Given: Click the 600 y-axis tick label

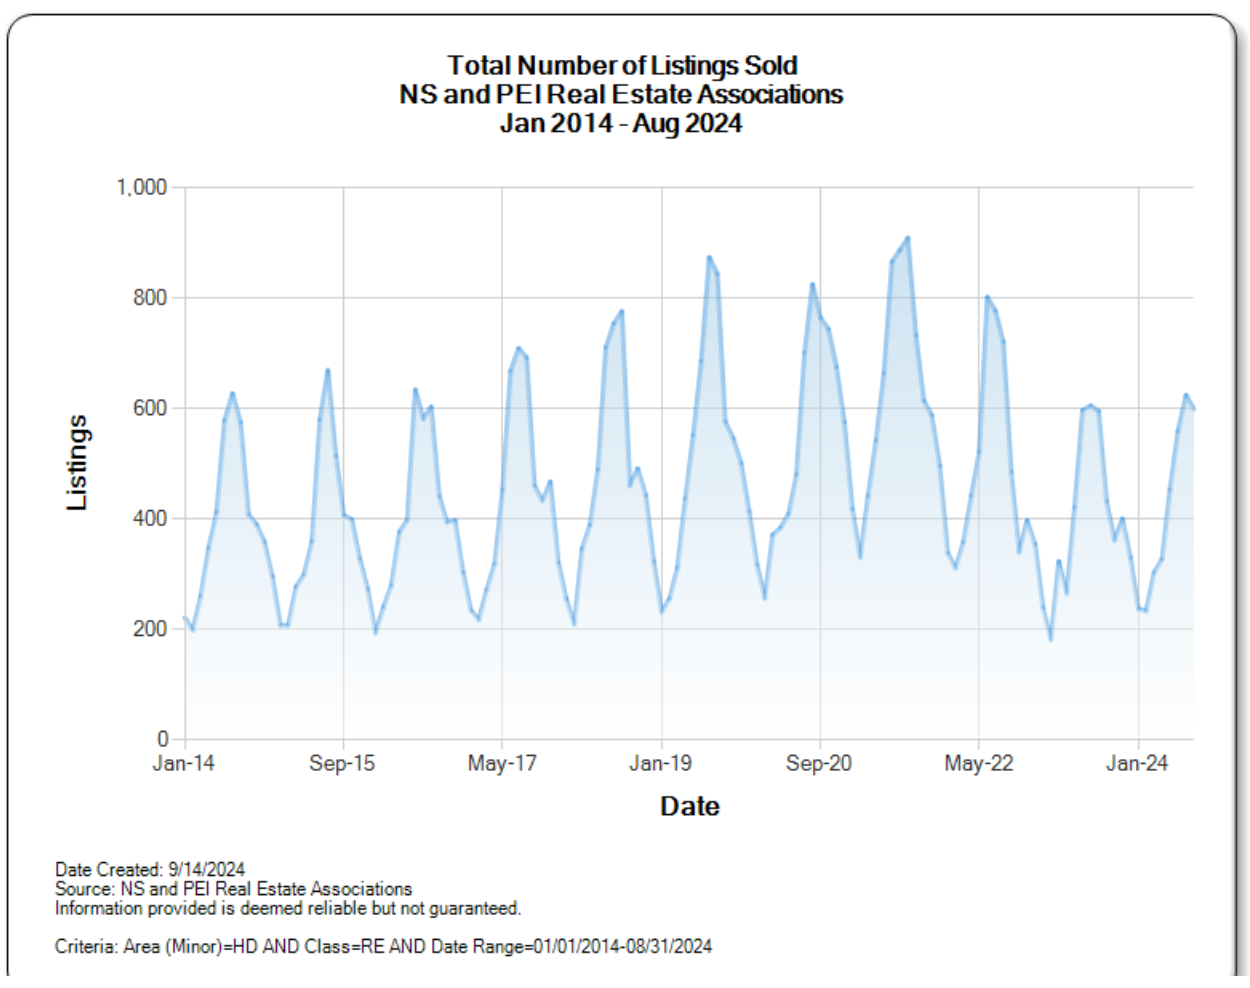Looking at the screenshot, I should click(150, 408).
